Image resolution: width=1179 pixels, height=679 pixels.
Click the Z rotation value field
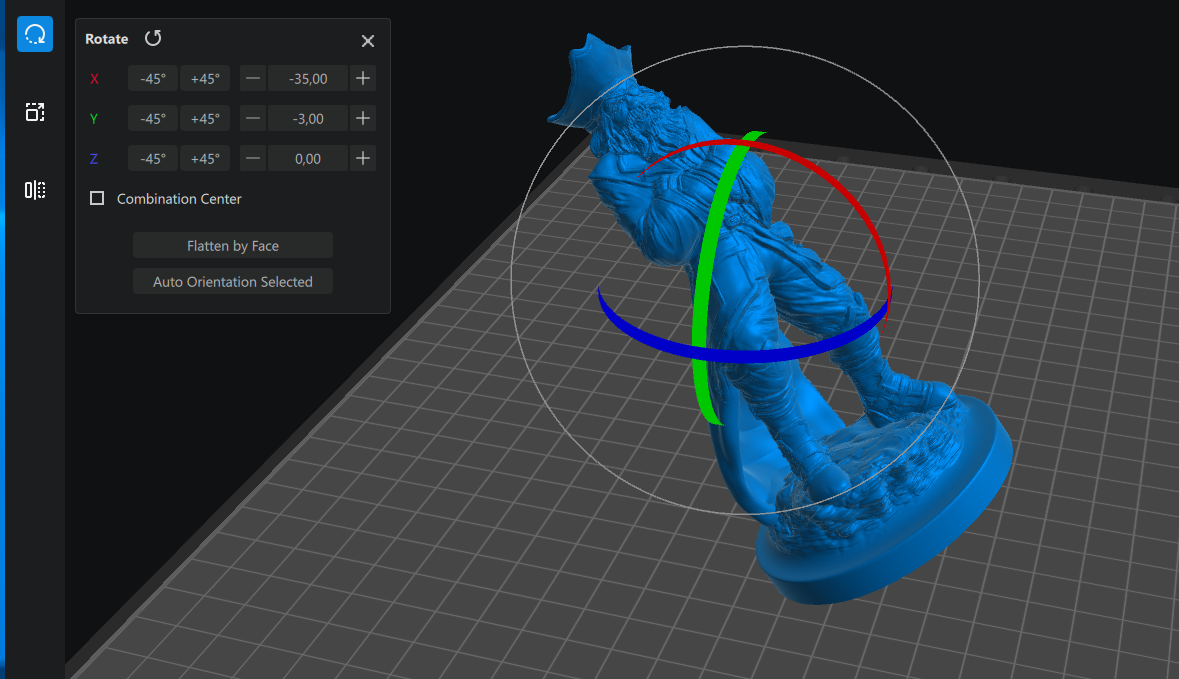click(x=308, y=158)
